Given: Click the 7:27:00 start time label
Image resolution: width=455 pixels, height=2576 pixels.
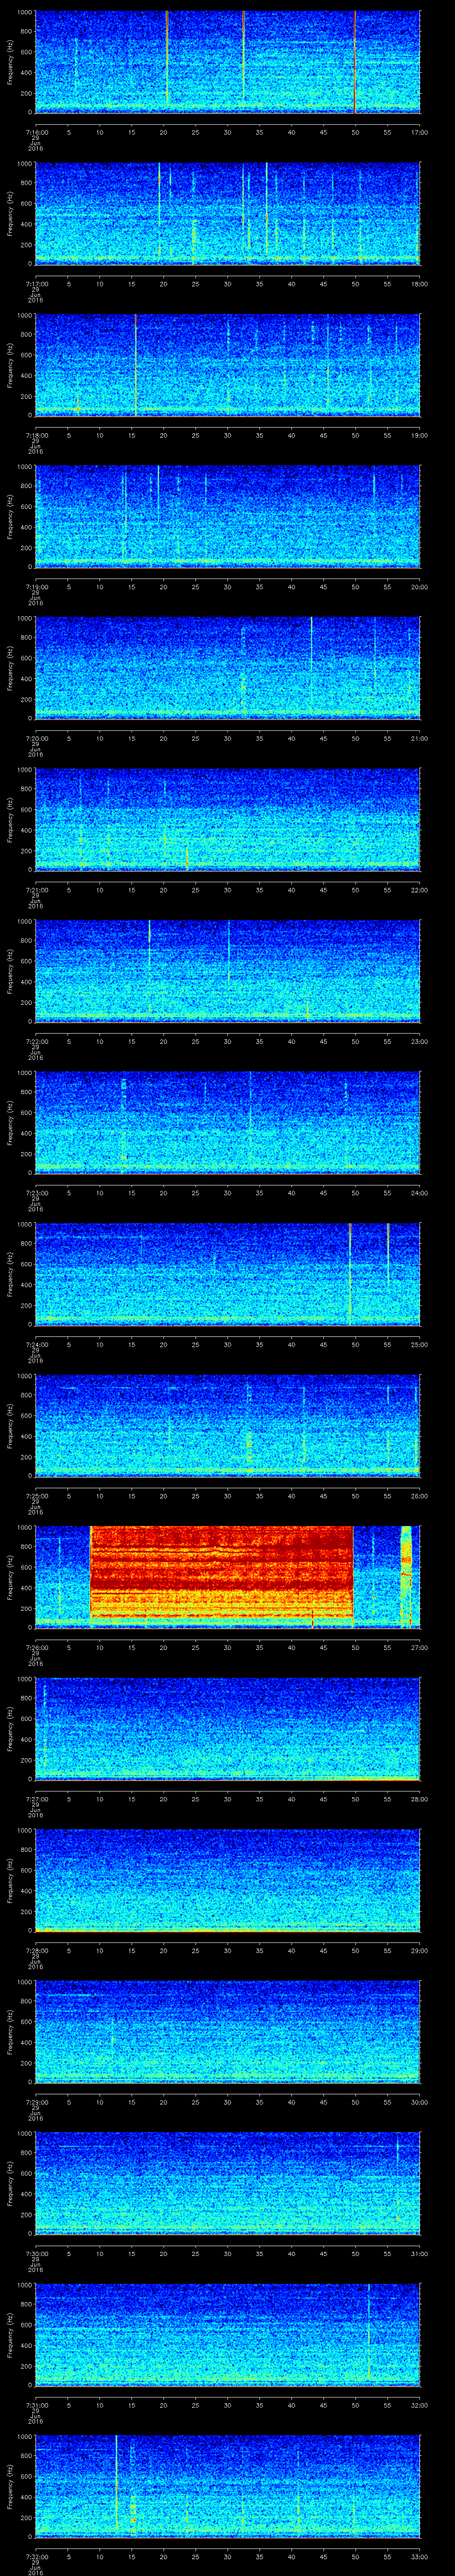Looking at the screenshot, I should [37, 1798].
